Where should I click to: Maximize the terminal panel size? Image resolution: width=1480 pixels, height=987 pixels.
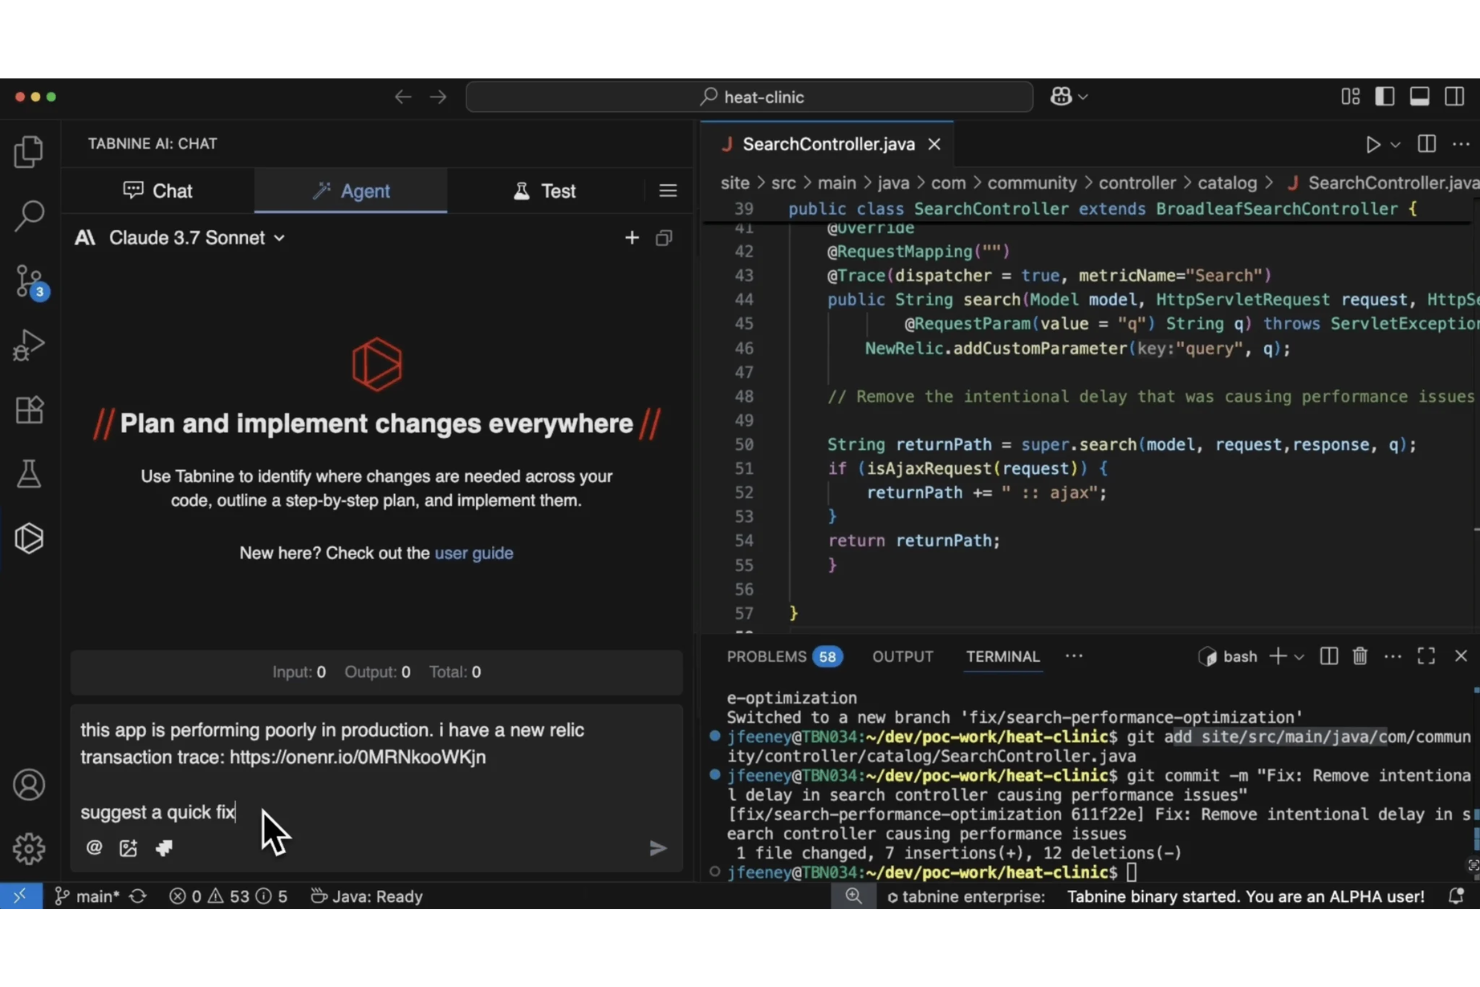1427,656
